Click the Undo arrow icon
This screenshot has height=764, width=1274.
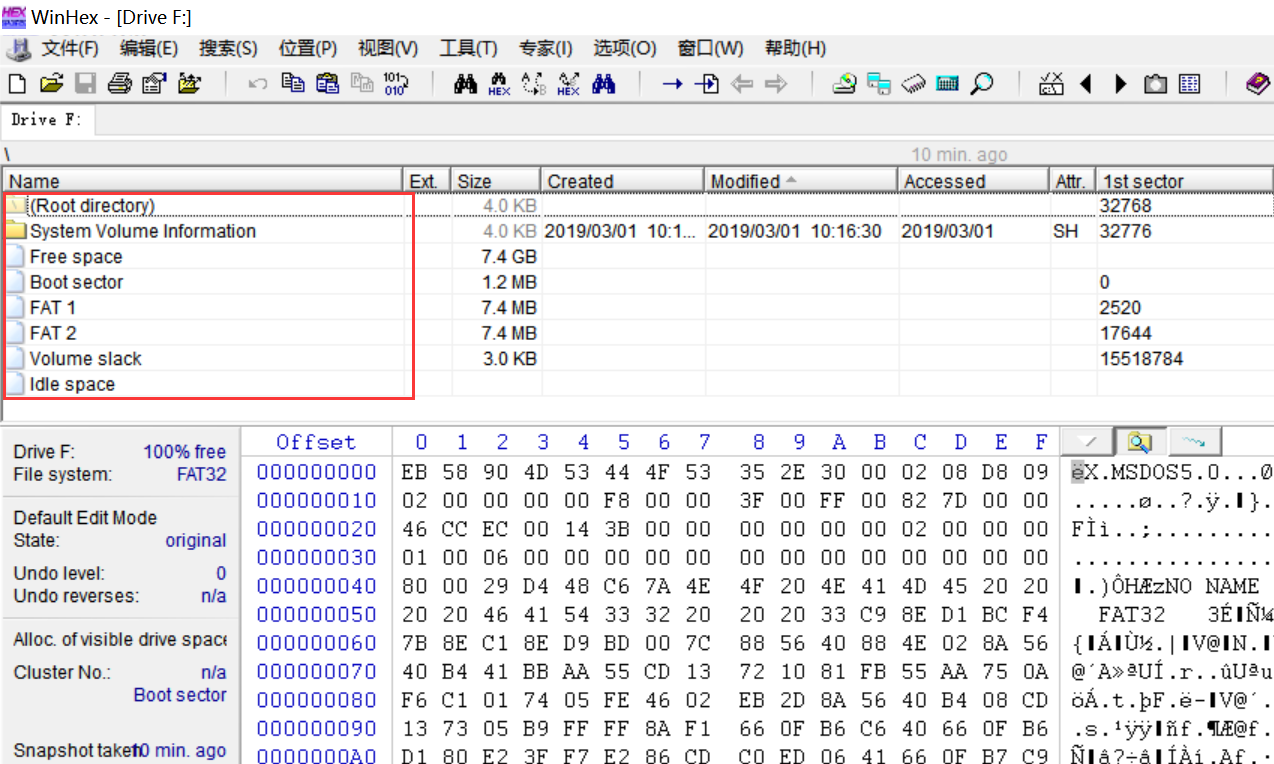coord(258,84)
